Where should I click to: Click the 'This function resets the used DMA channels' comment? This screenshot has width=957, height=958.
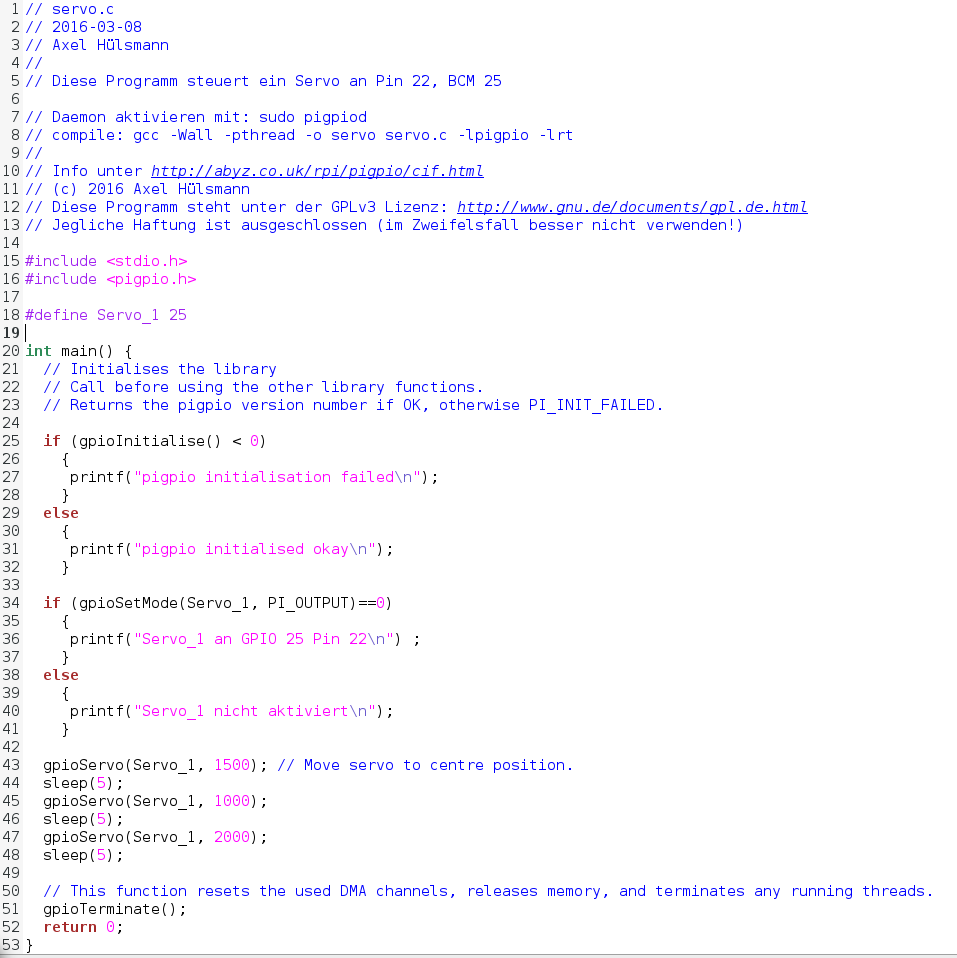pyautogui.click(x=488, y=891)
